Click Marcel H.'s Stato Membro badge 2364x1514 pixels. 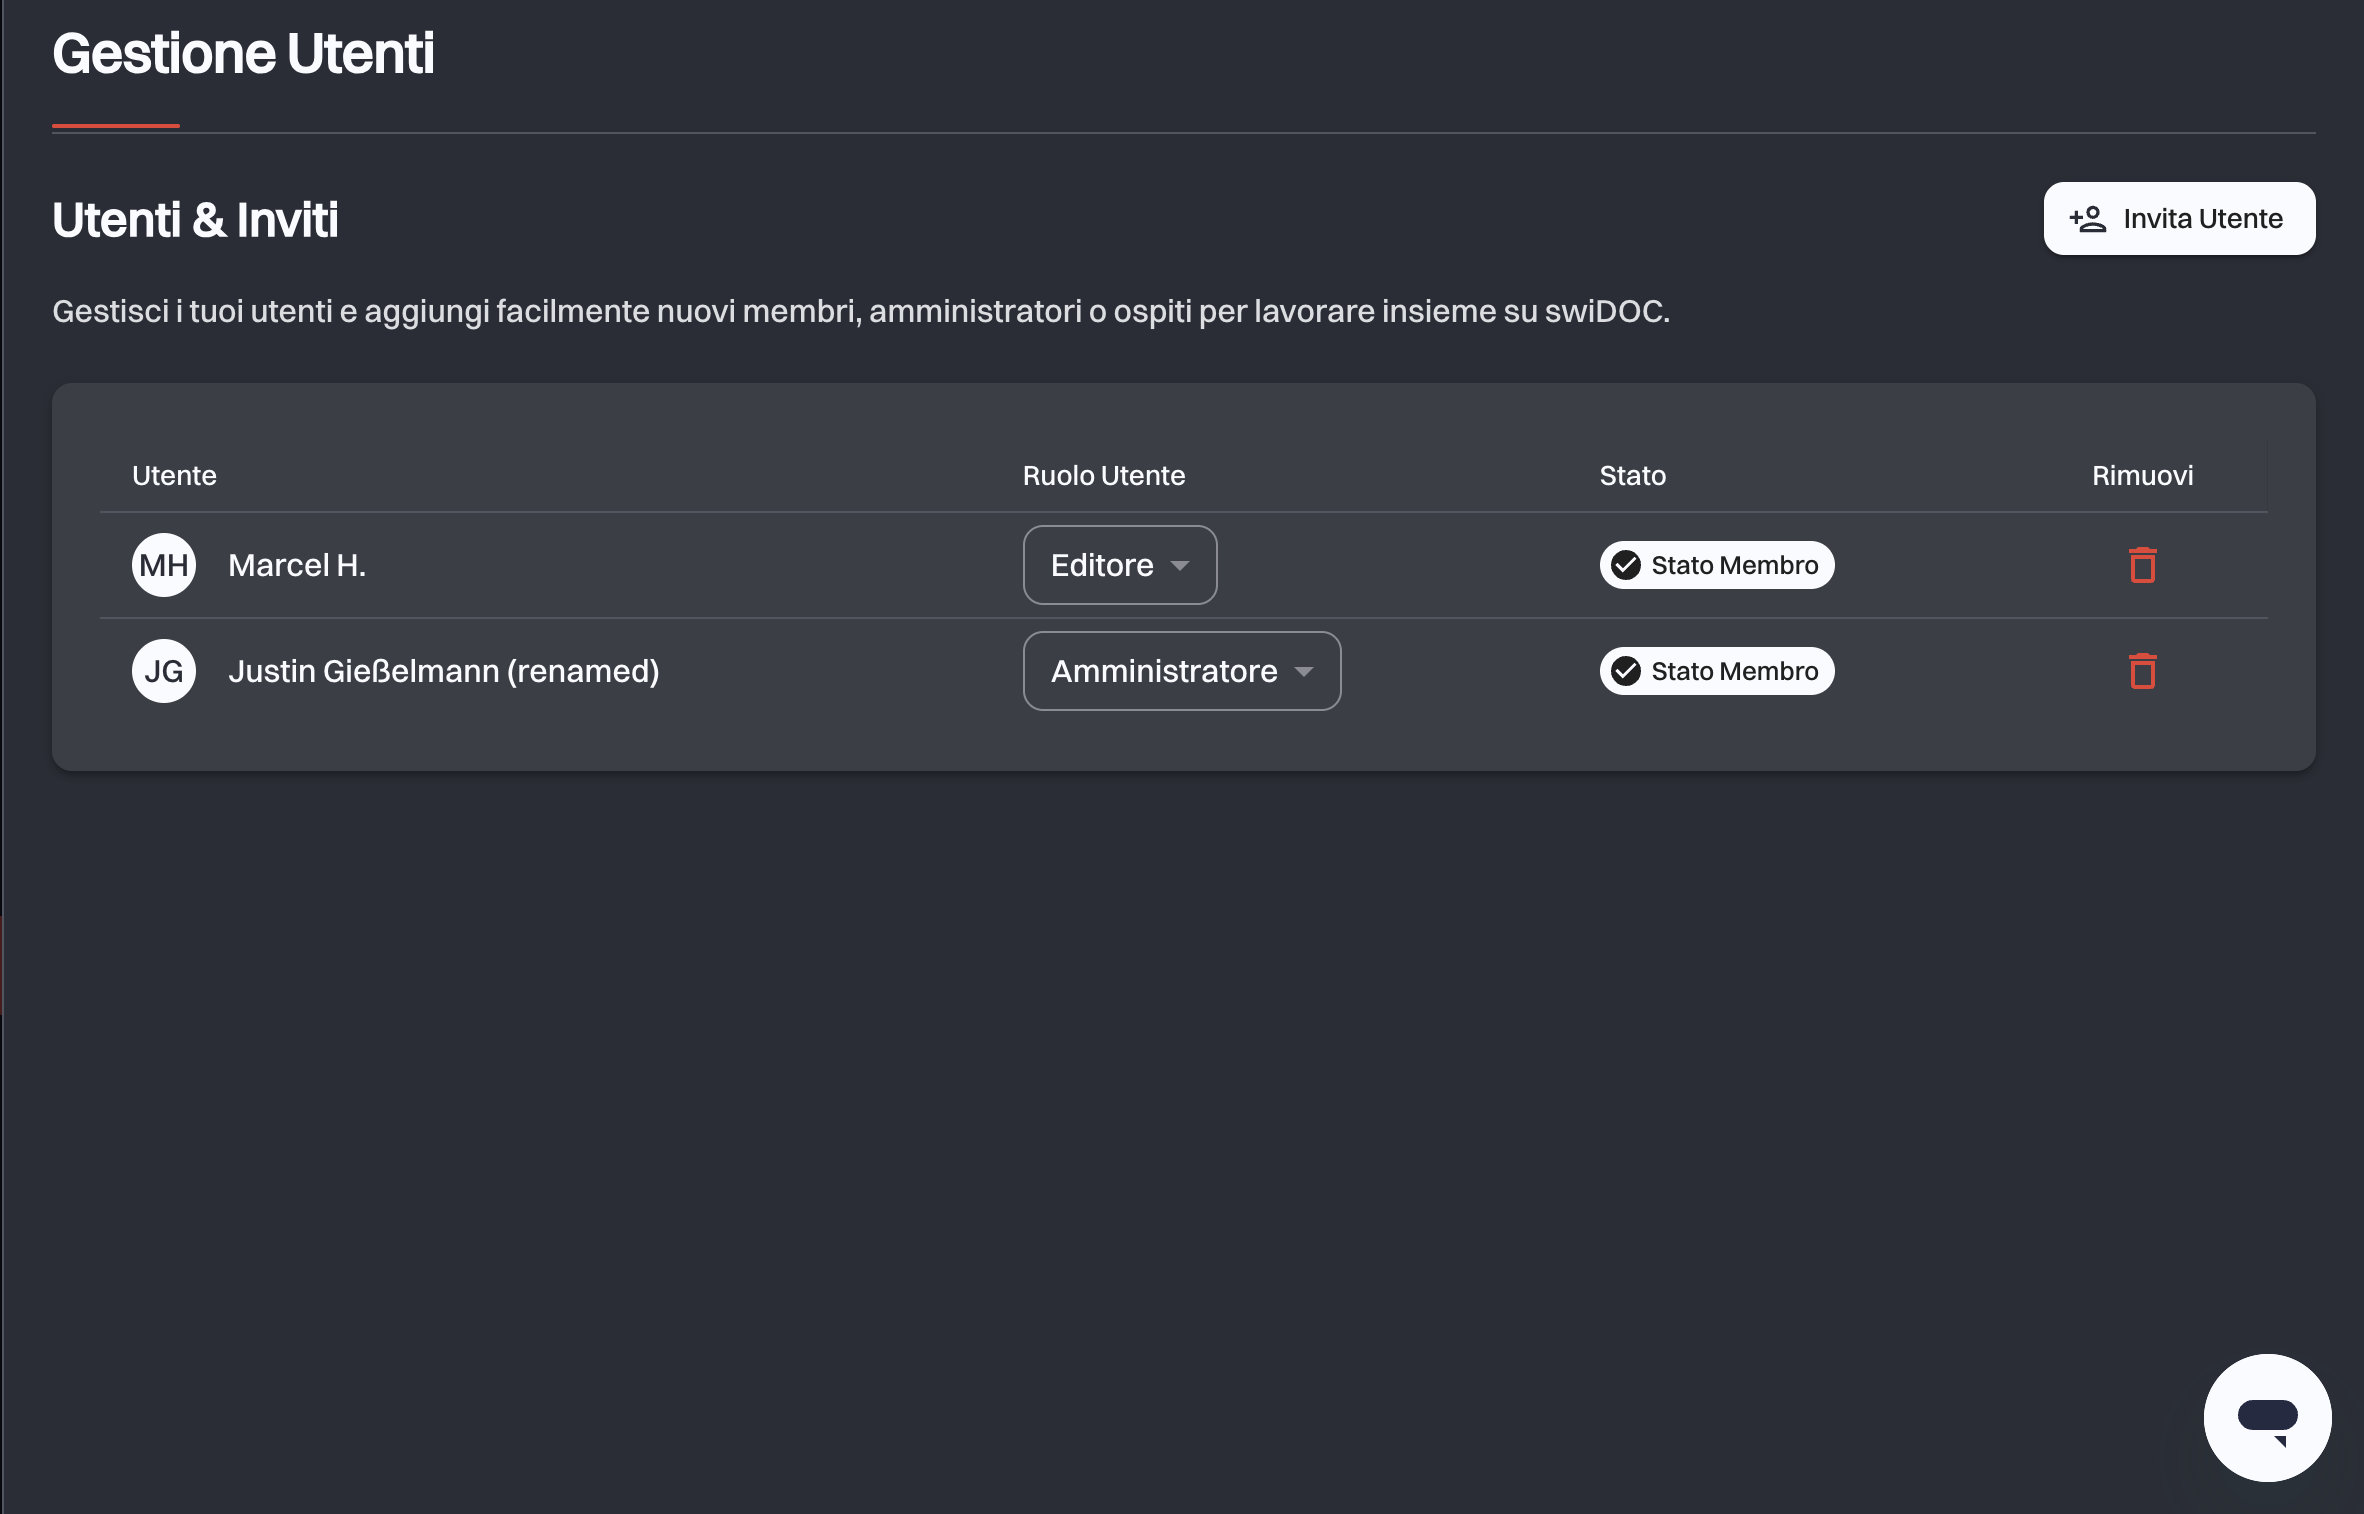click(x=1716, y=565)
